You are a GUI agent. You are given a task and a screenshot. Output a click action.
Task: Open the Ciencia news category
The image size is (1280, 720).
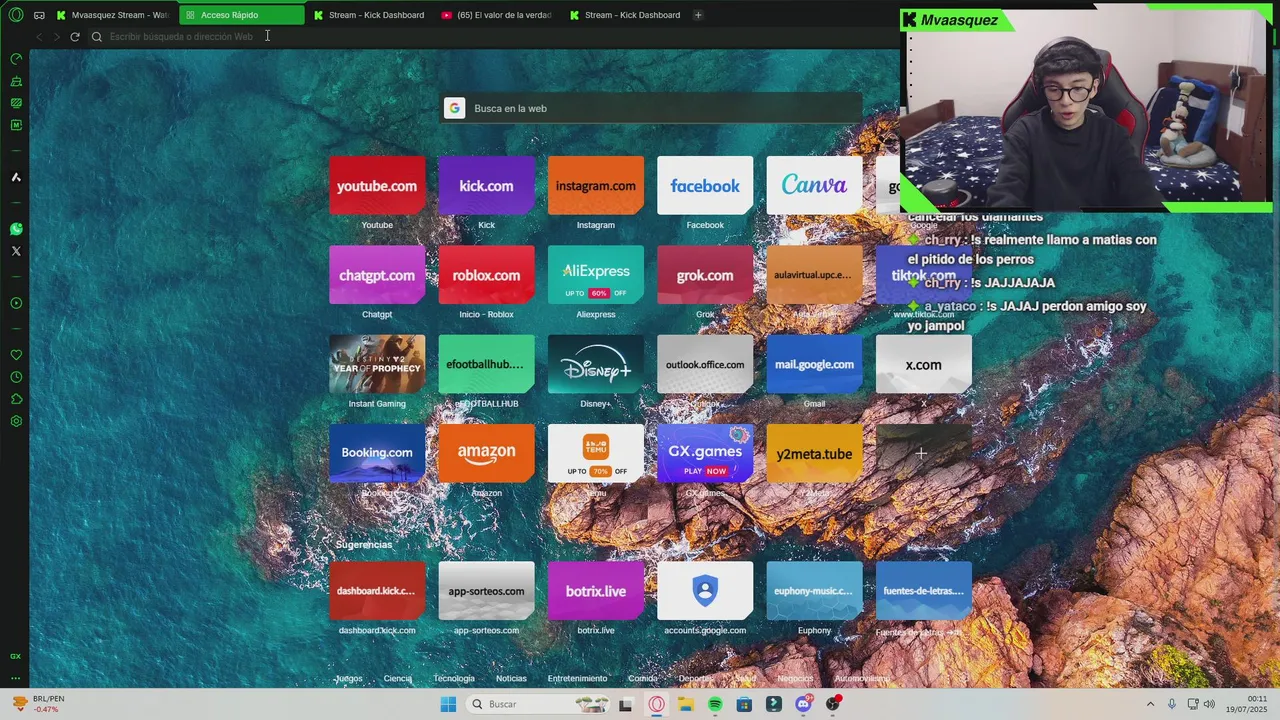(x=397, y=678)
